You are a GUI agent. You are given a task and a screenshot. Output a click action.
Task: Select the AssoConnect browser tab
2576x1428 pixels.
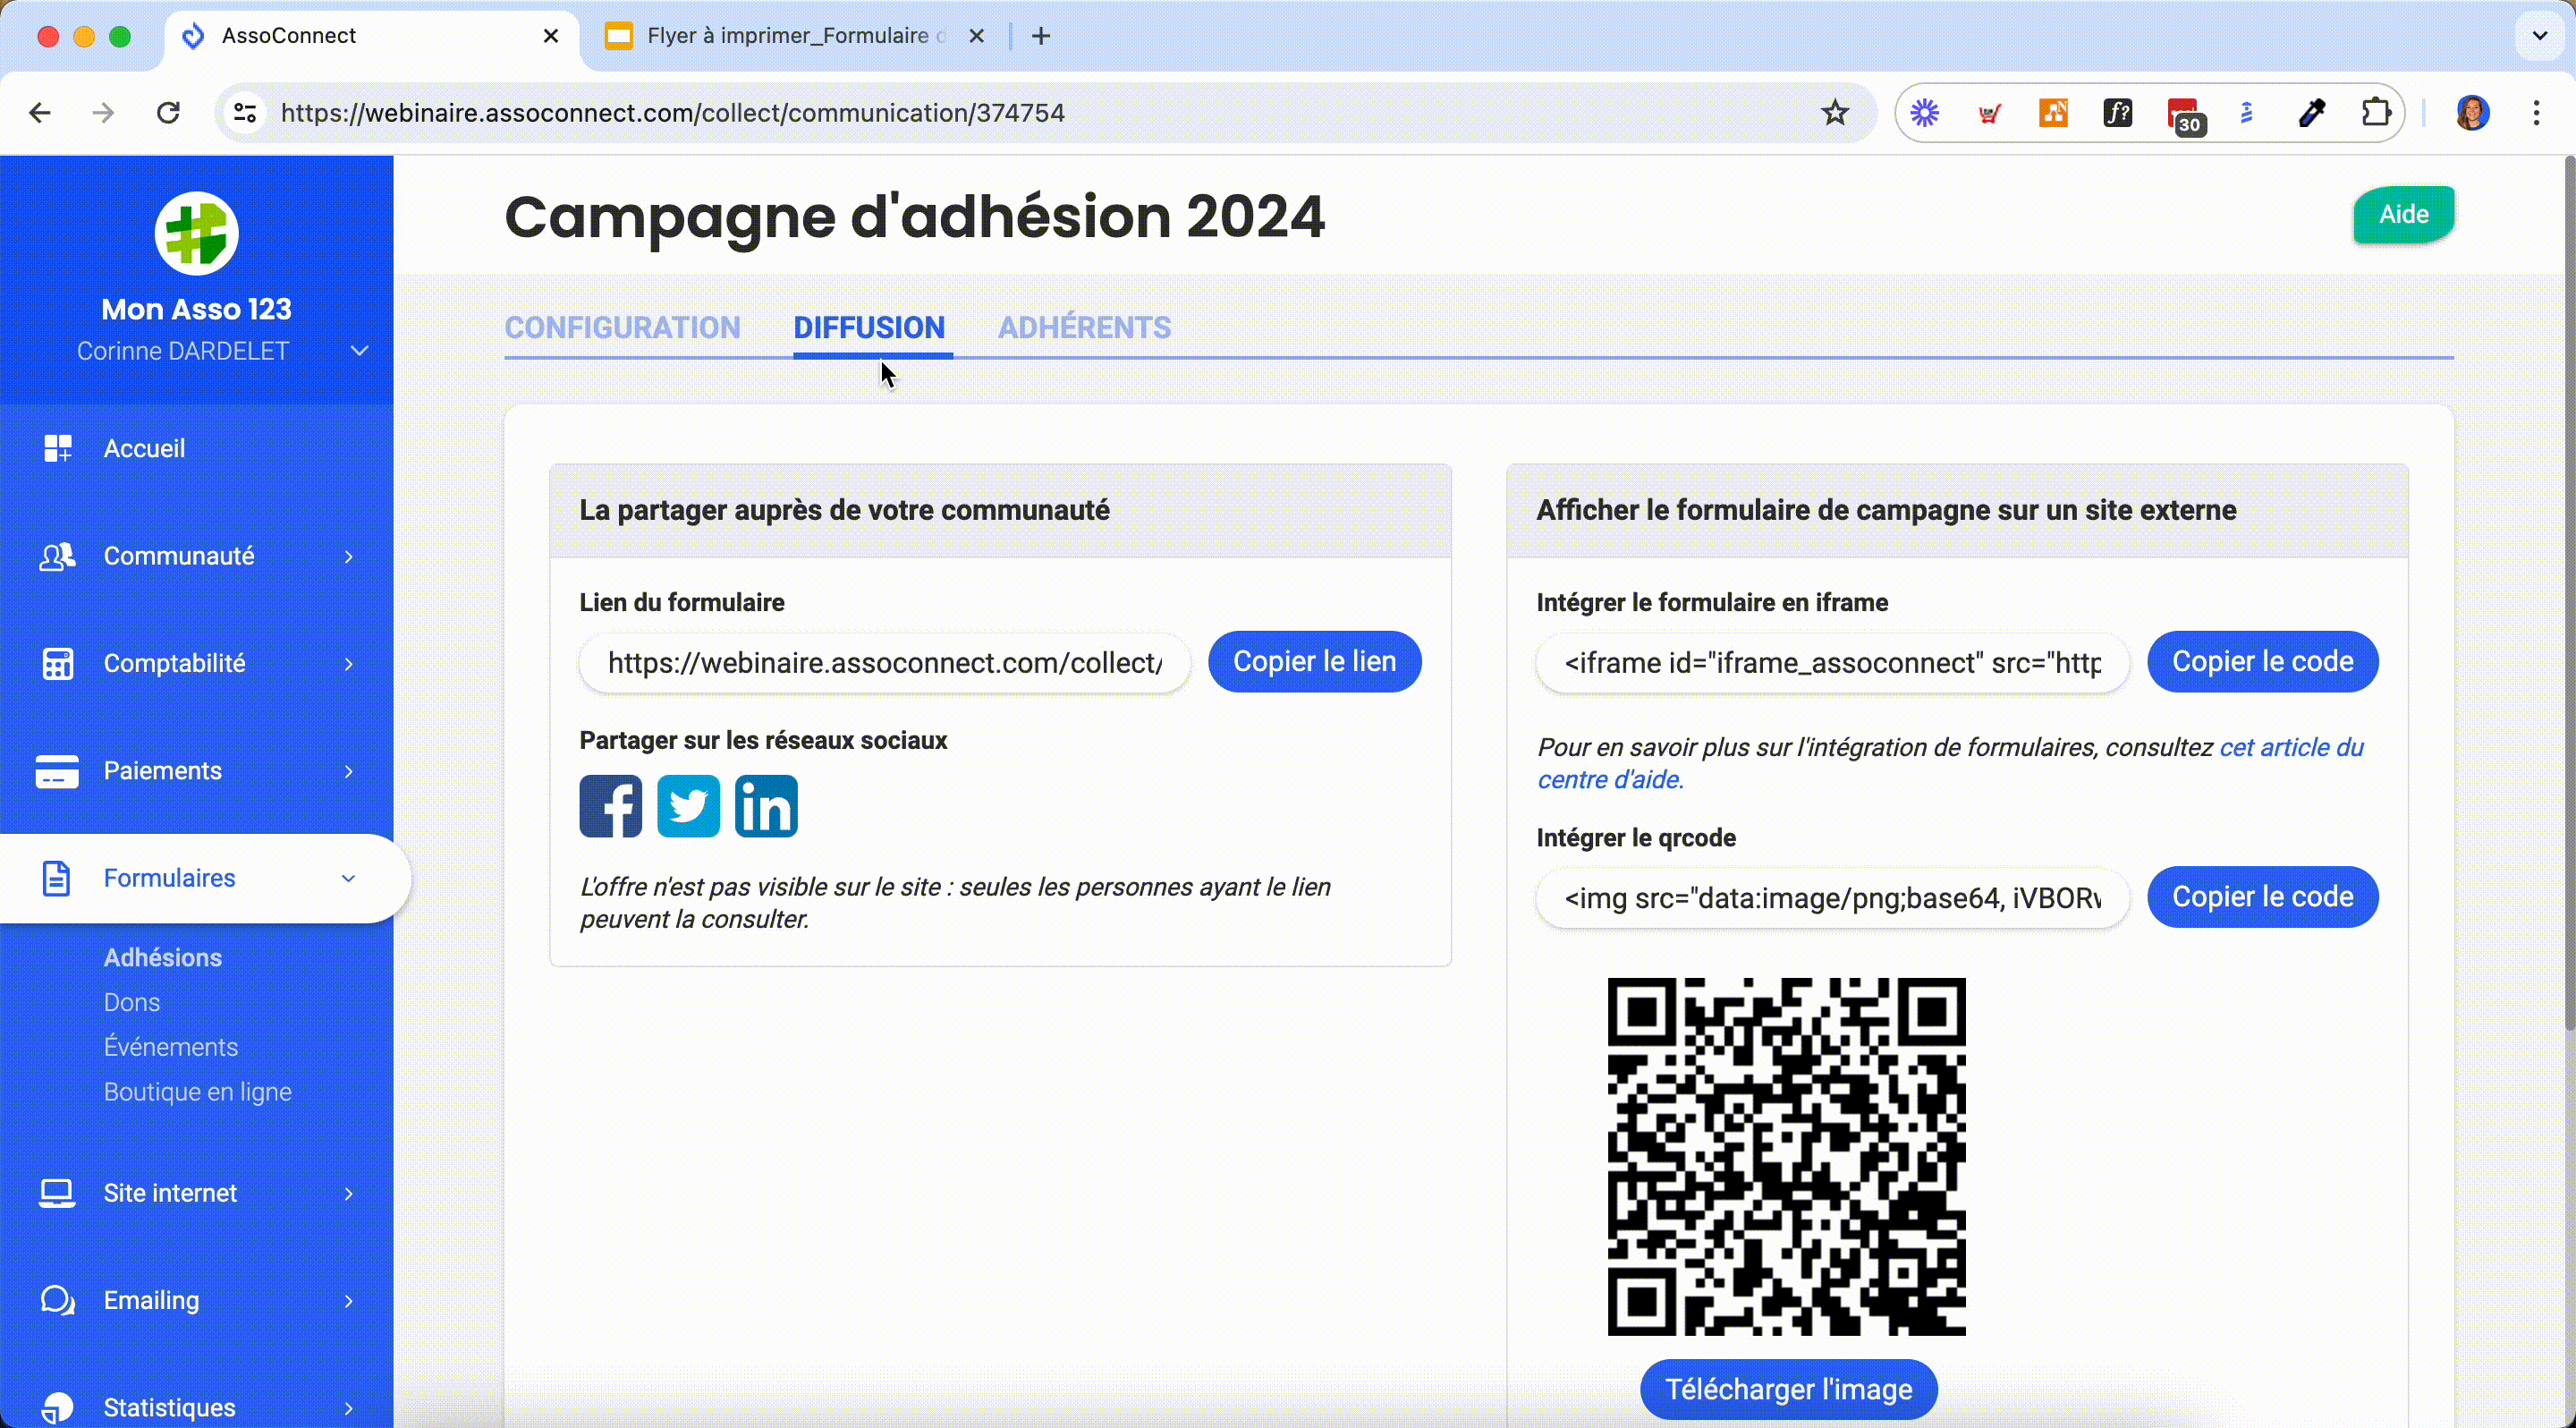click(x=370, y=36)
